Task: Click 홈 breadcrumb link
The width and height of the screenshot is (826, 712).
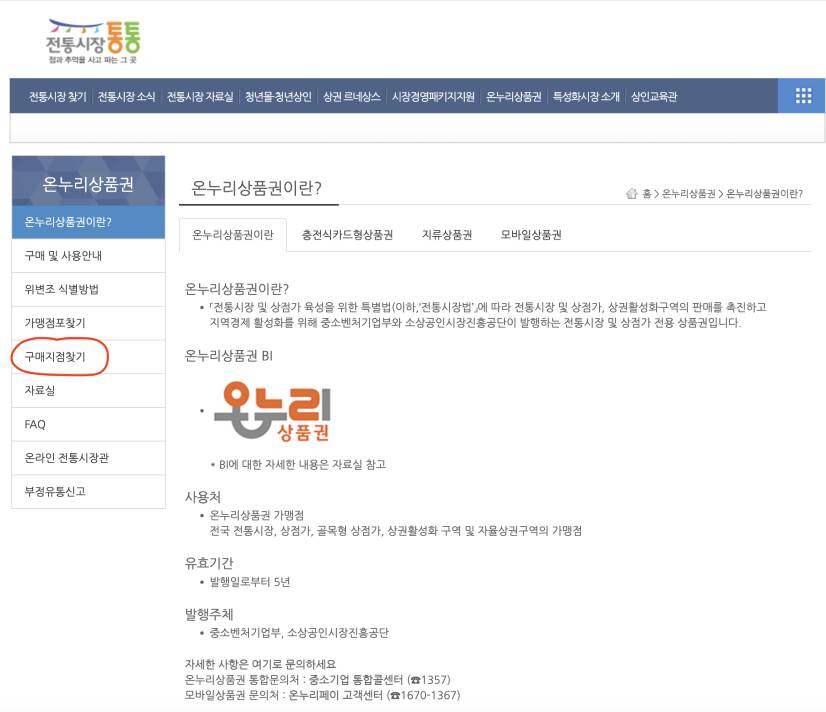Action: 646,194
